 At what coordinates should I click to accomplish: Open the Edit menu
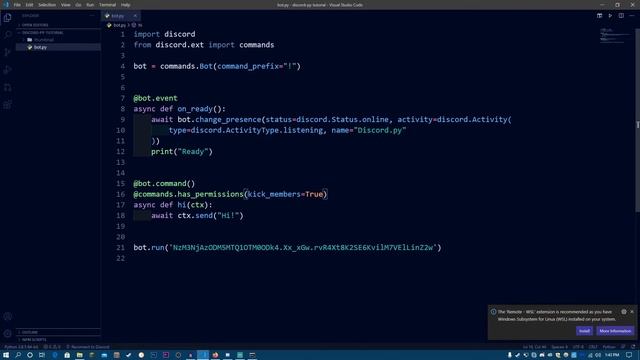[x=29, y=5]
